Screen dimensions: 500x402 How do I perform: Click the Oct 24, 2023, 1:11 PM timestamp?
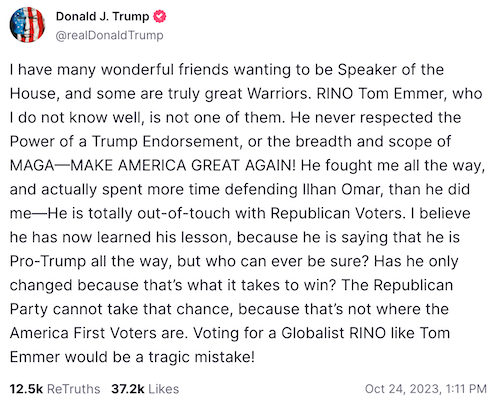426,389
